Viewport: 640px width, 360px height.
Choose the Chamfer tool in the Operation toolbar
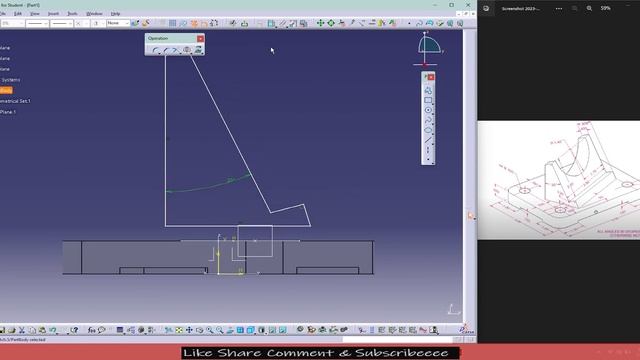166,50
